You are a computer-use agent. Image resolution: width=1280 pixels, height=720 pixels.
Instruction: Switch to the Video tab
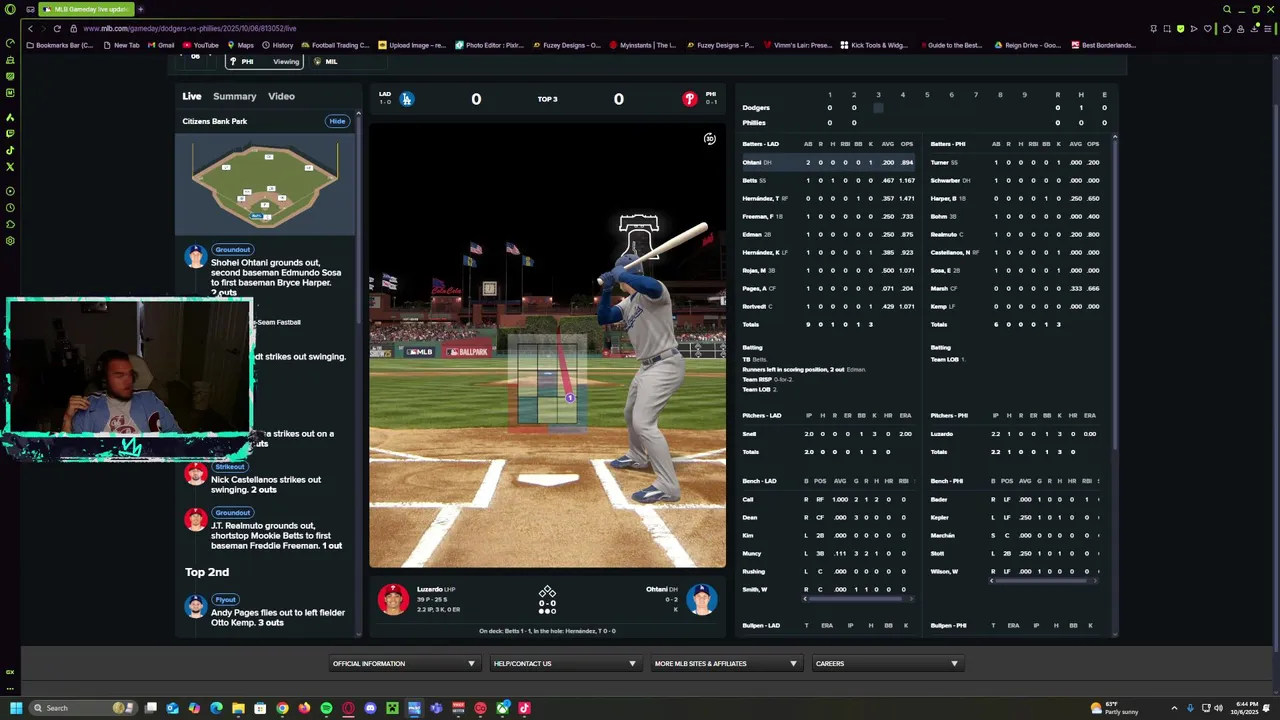coord(281,96)
